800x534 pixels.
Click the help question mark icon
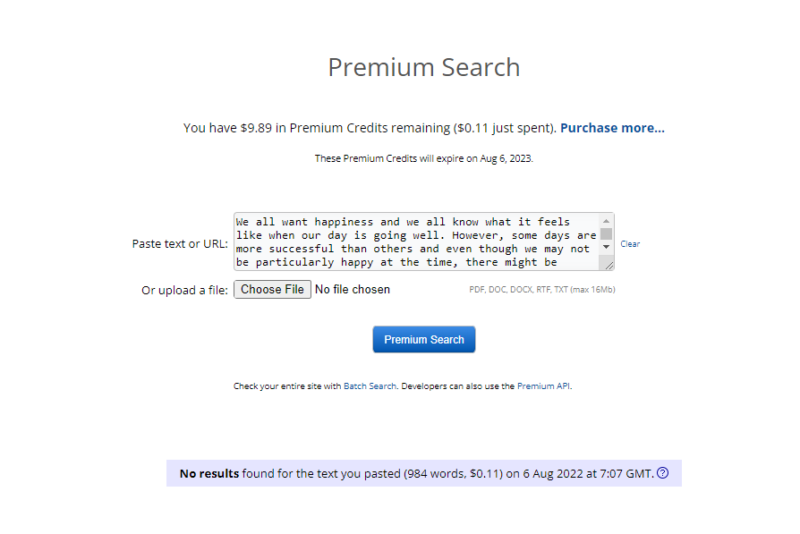pyautogui.click(x=663, y=474)
